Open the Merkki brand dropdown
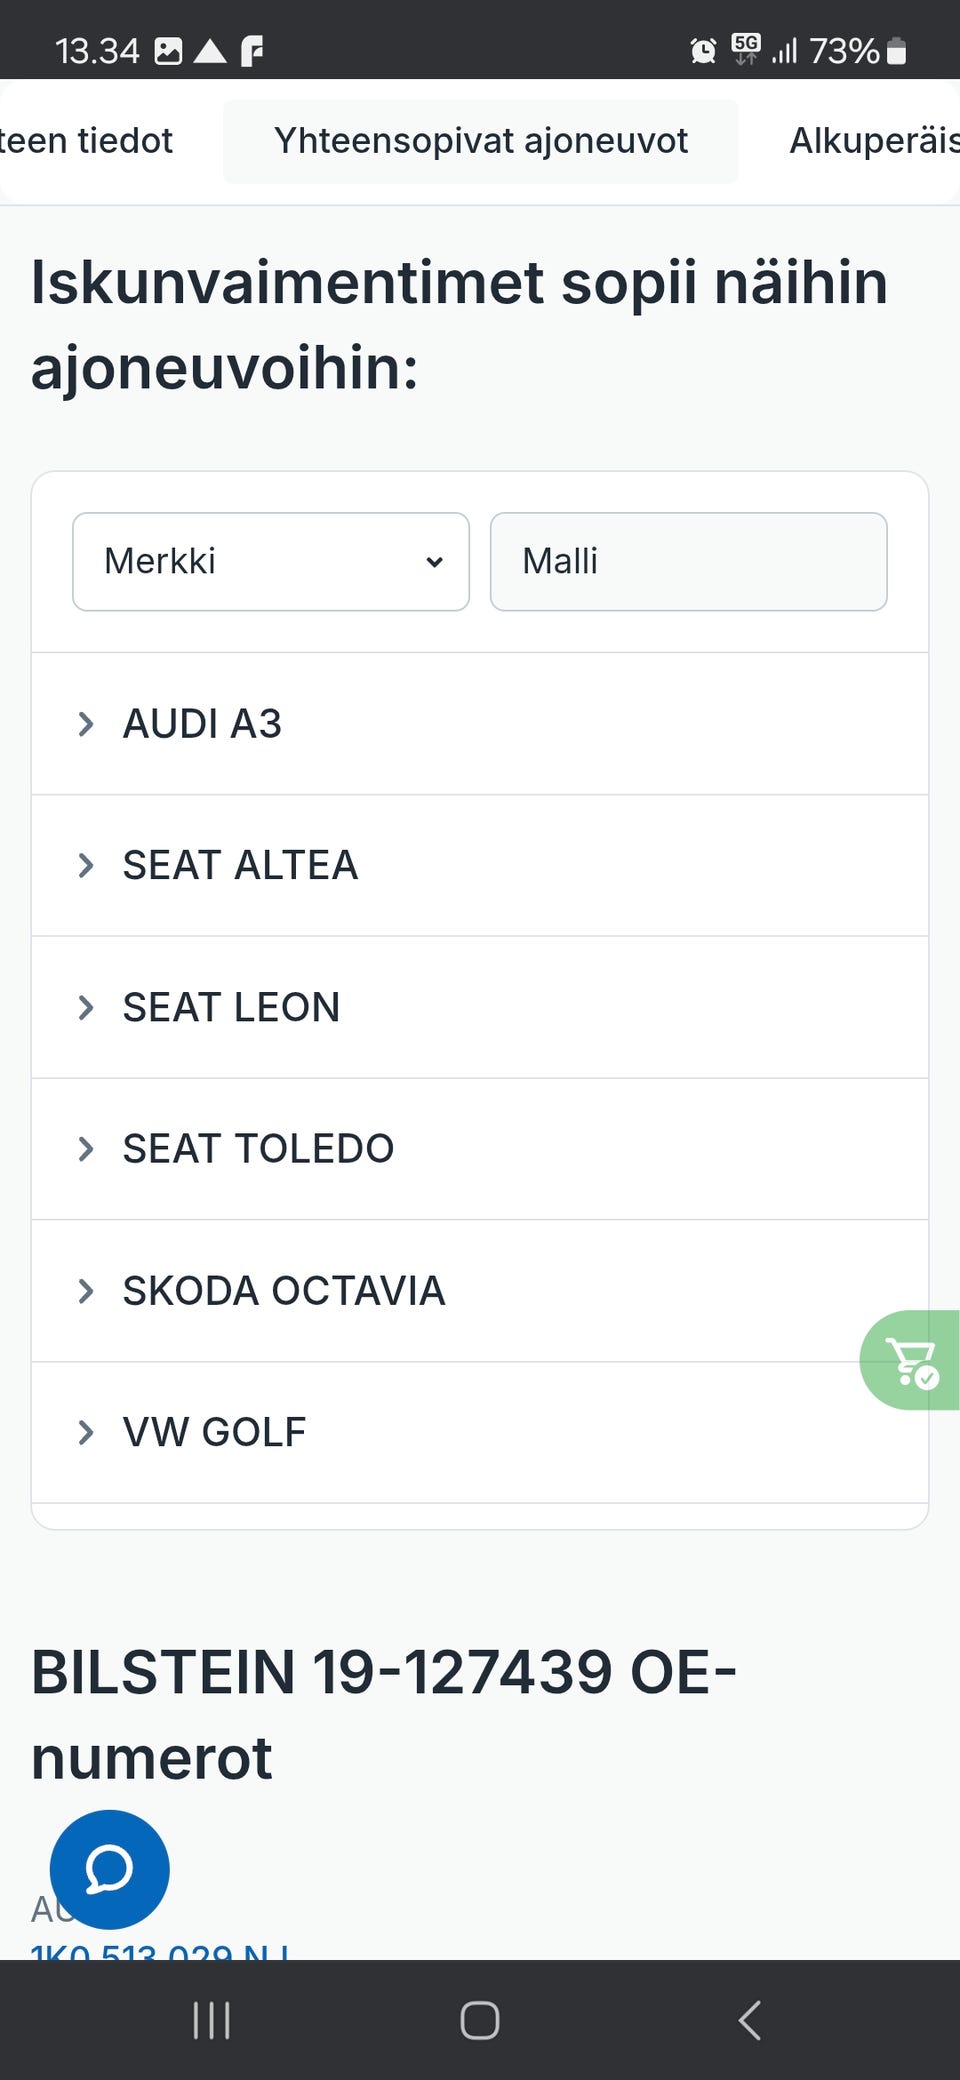 [270, 561]
